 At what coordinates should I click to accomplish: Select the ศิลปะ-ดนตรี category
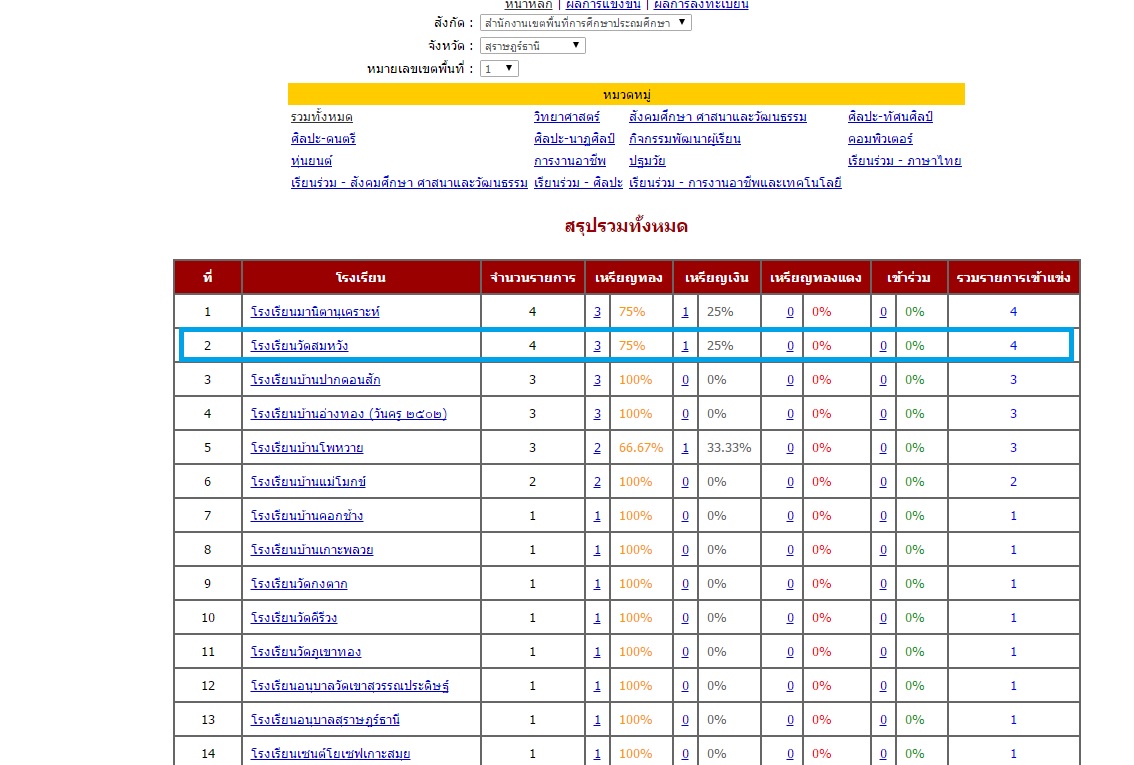(323, 139)
